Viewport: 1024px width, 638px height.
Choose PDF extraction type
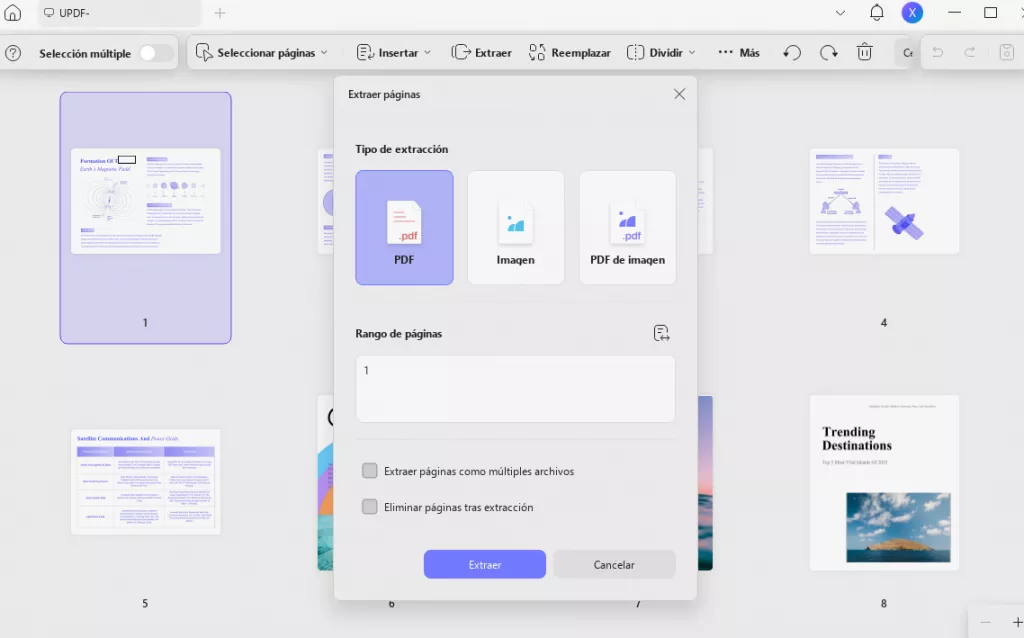click(404, 227)
